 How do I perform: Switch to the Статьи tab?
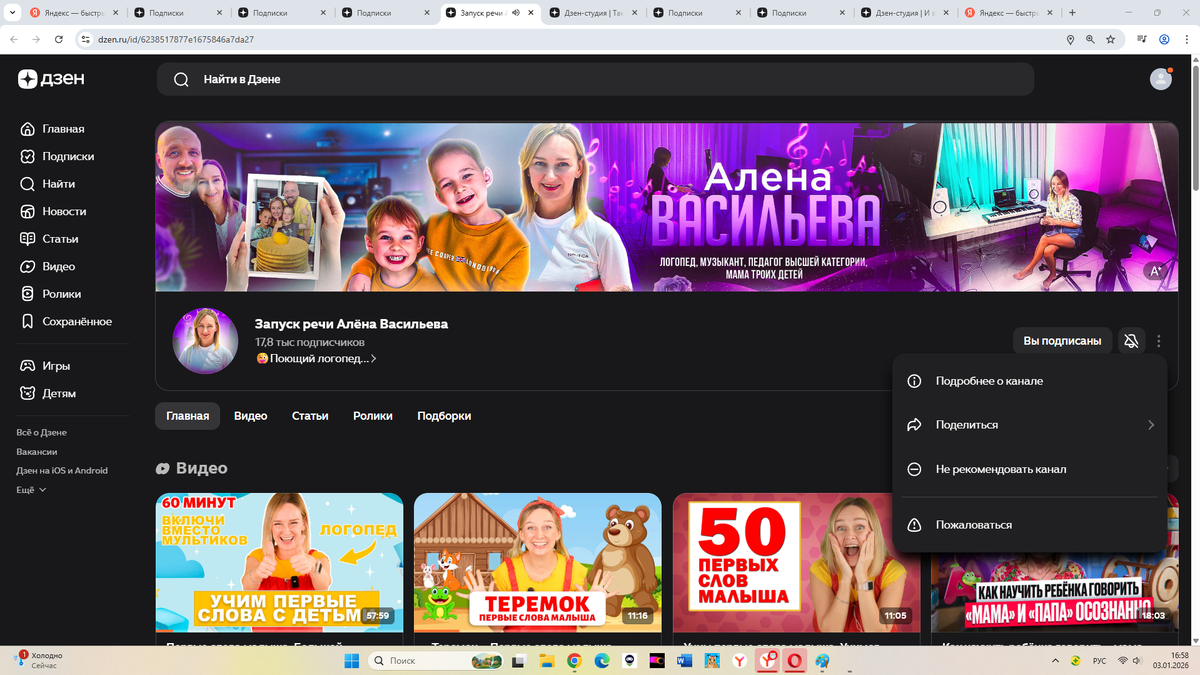[310, 415]
